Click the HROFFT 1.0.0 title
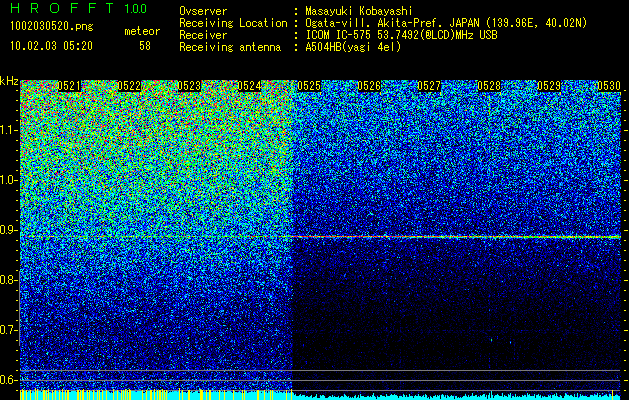Viewport: 629px width, 400px height. click(79, 8)
